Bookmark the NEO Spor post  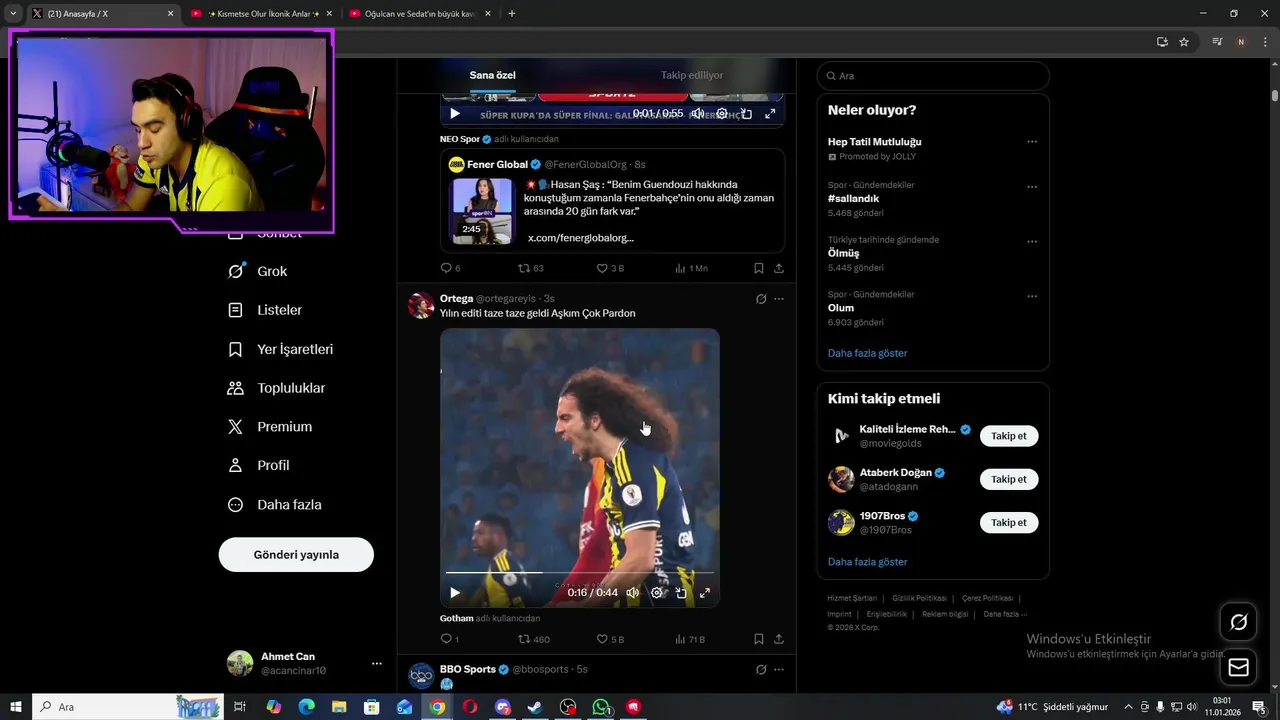(758, 268)
